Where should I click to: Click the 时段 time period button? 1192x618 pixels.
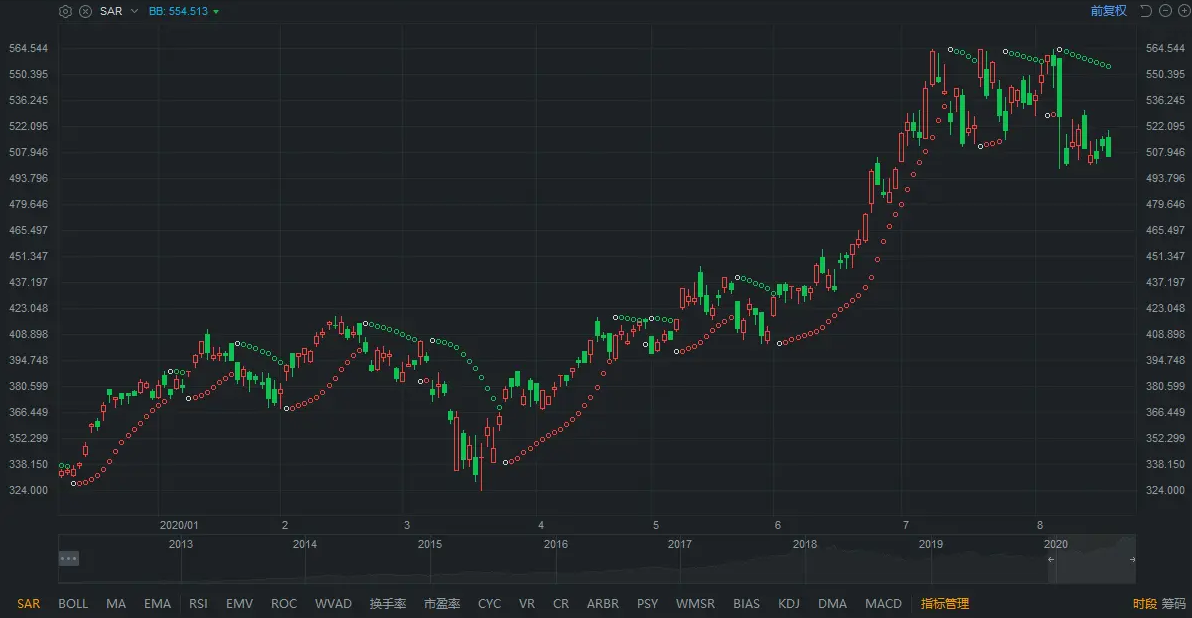(1144, 604)
